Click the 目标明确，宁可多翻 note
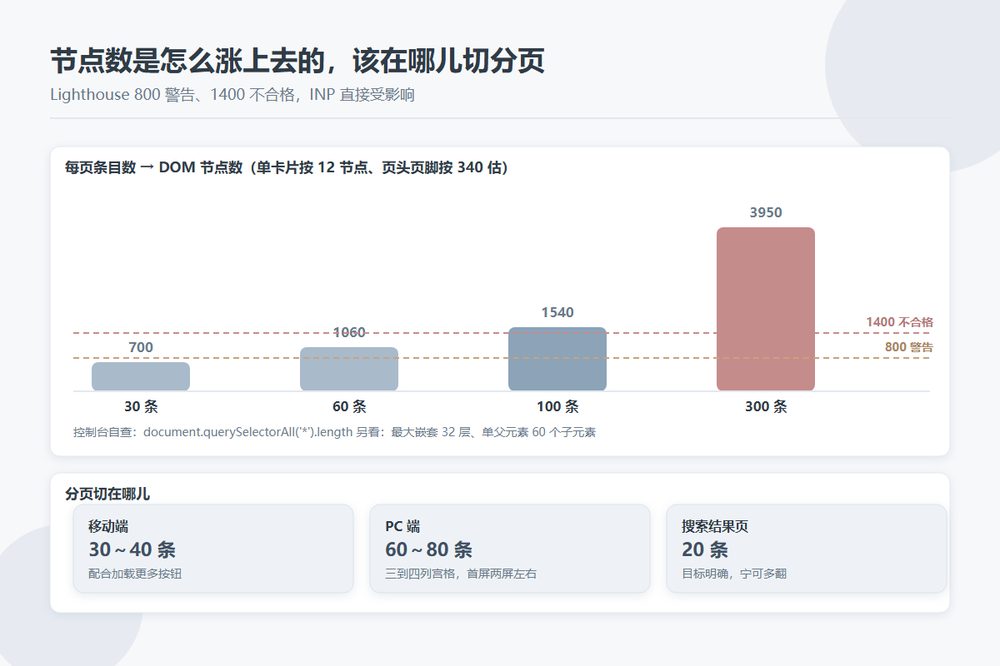The width and height of the screenshot is (1000, 666). (734, 574)
